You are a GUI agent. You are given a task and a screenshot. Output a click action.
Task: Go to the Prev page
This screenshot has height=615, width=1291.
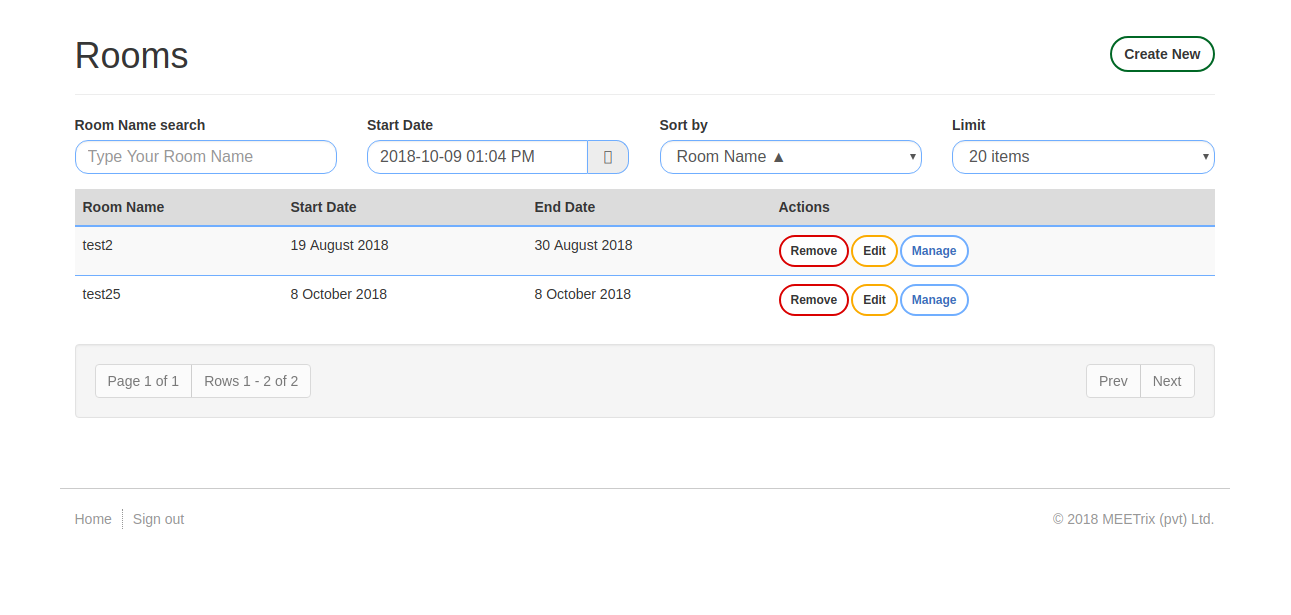pyautogui.click(x=1113, y=381)
